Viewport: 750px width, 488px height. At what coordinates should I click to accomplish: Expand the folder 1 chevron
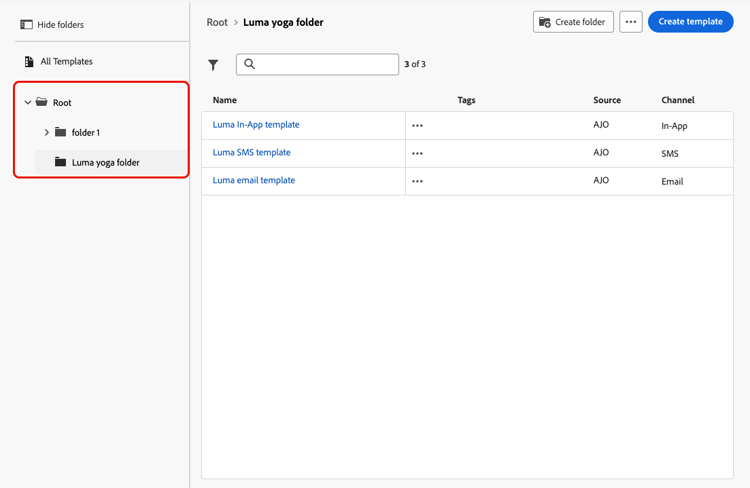pyautogui.click(x=46, y=132)
